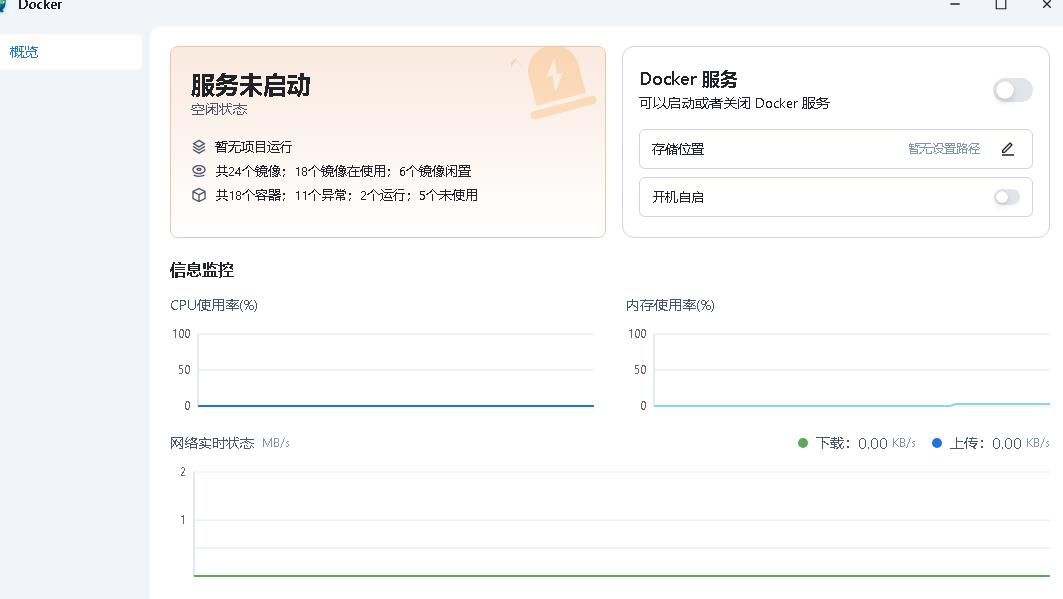Click inside the 内存使用率 chart
The width and height of the screenshot is (1063, 599).
coord(850,370)
